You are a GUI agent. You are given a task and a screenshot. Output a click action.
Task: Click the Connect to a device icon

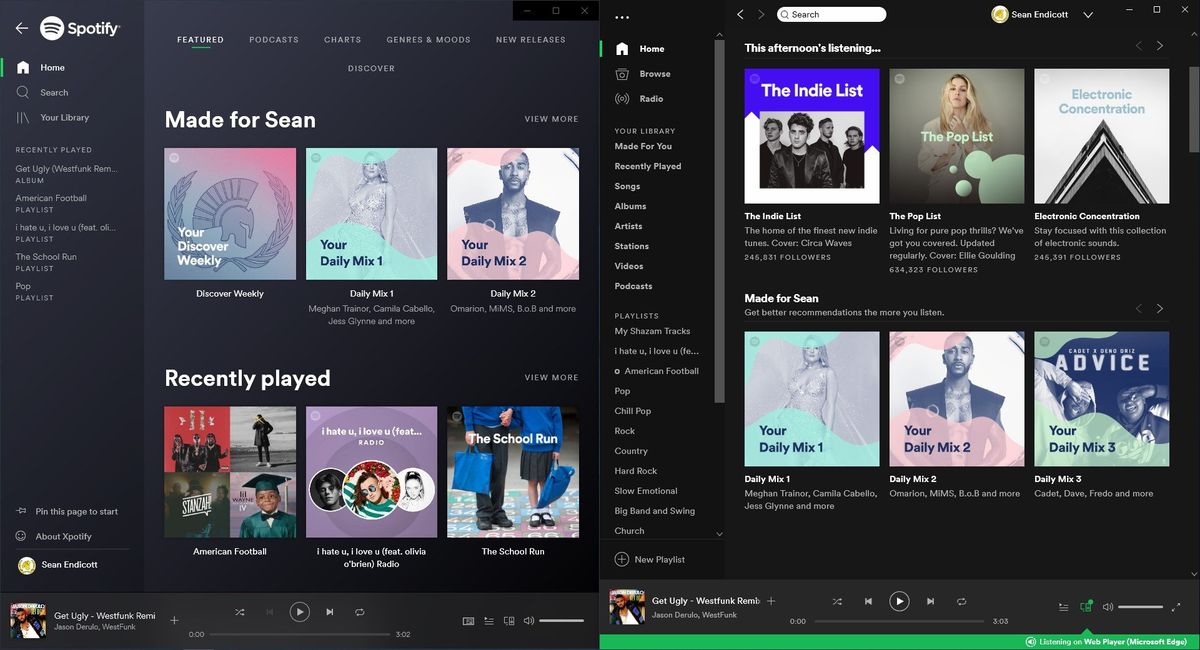coord(1086,607)
